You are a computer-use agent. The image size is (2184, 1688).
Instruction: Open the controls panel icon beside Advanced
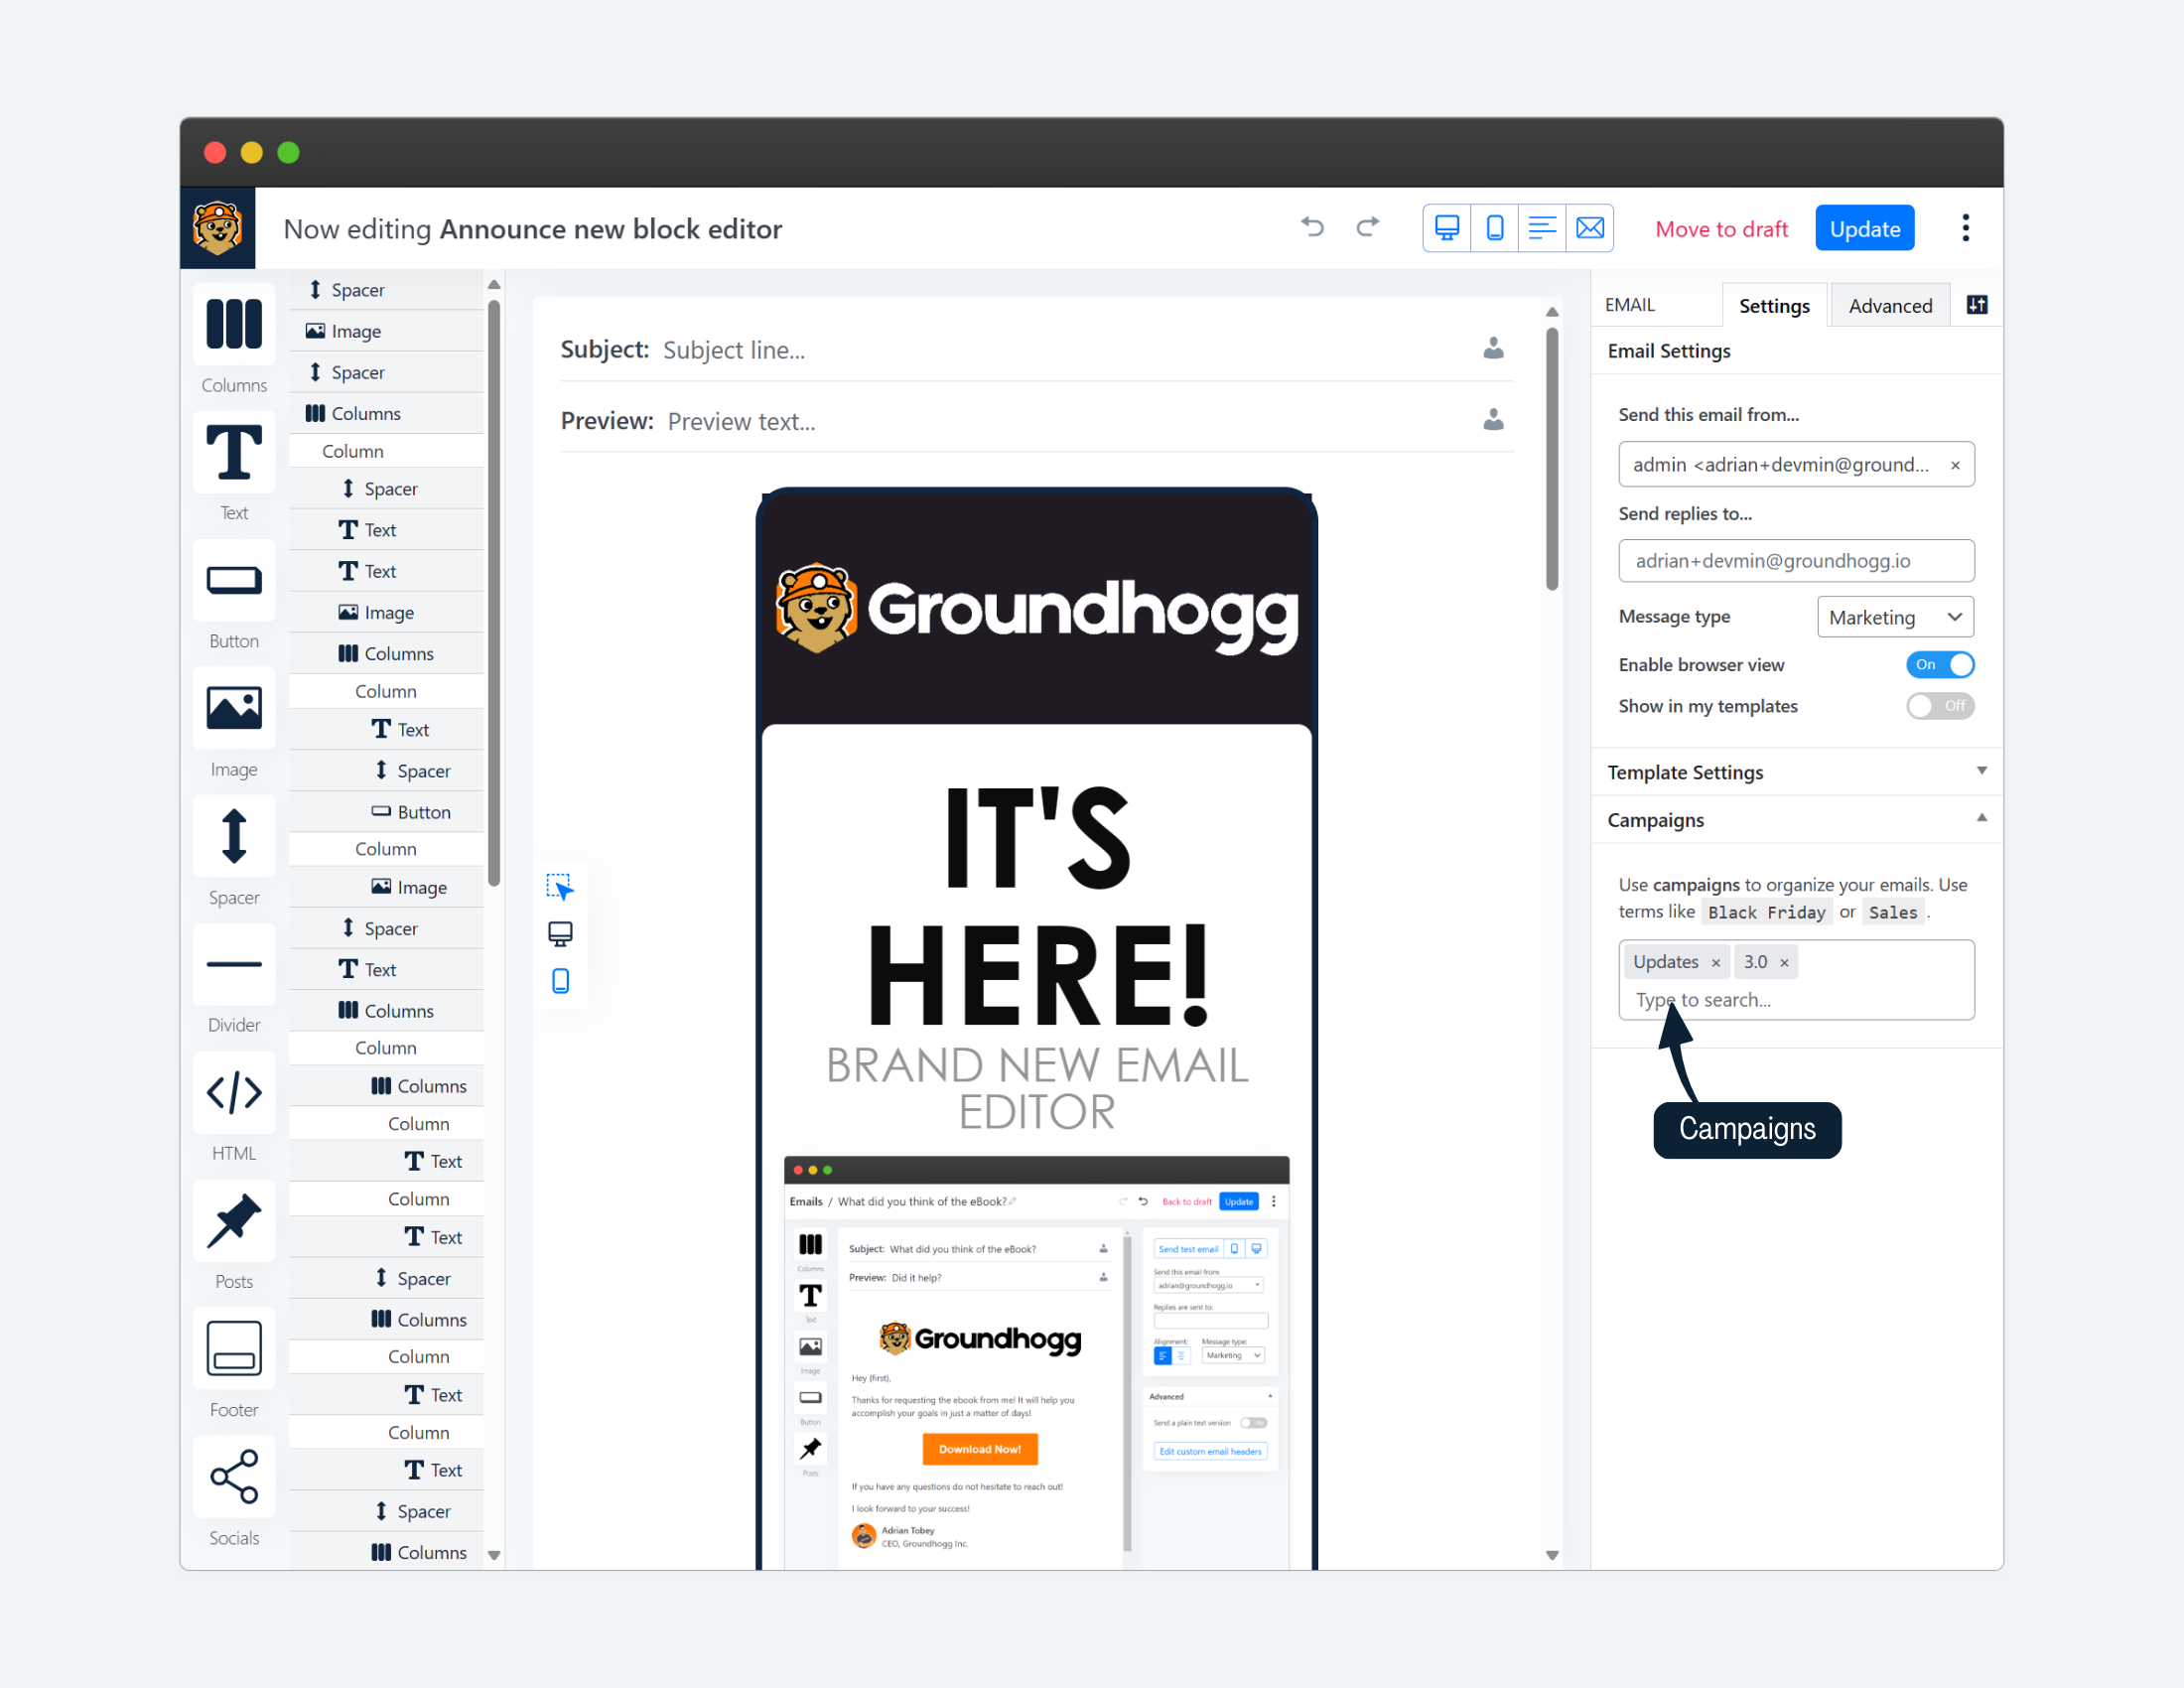click(x=1977, y=305)
